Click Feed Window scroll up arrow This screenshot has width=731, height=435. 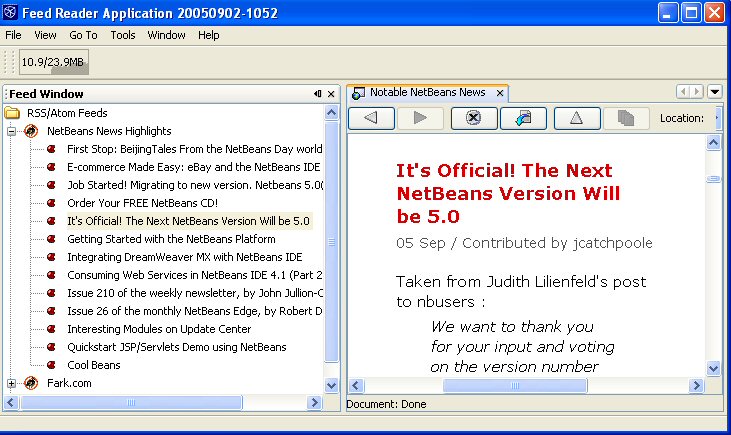331,113
